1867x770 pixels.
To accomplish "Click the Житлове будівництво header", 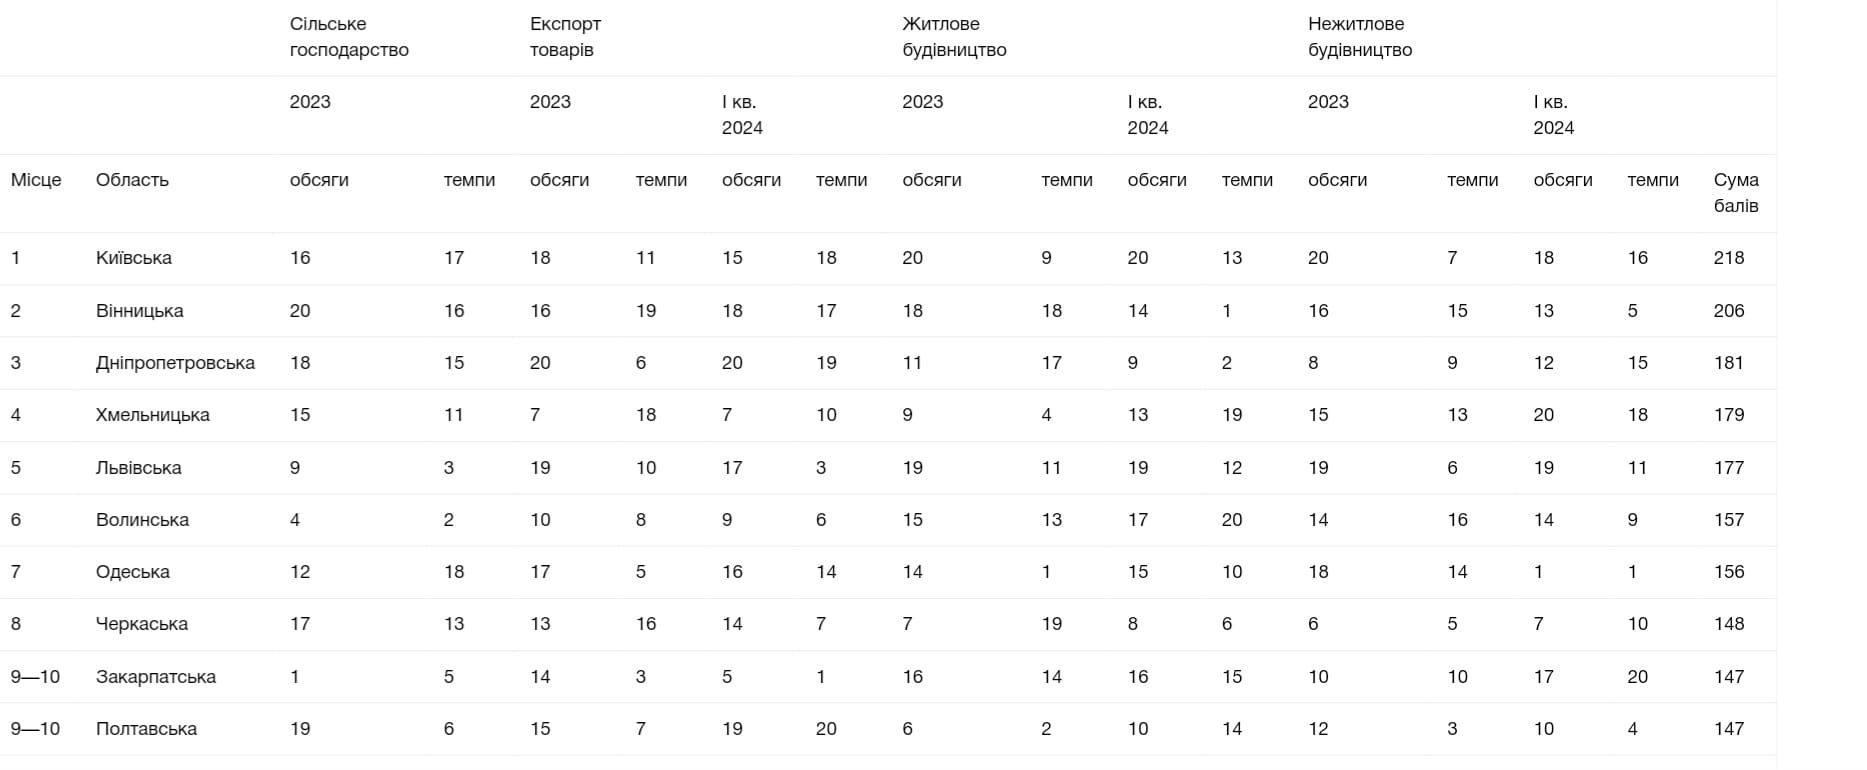I will coord(954,37).
